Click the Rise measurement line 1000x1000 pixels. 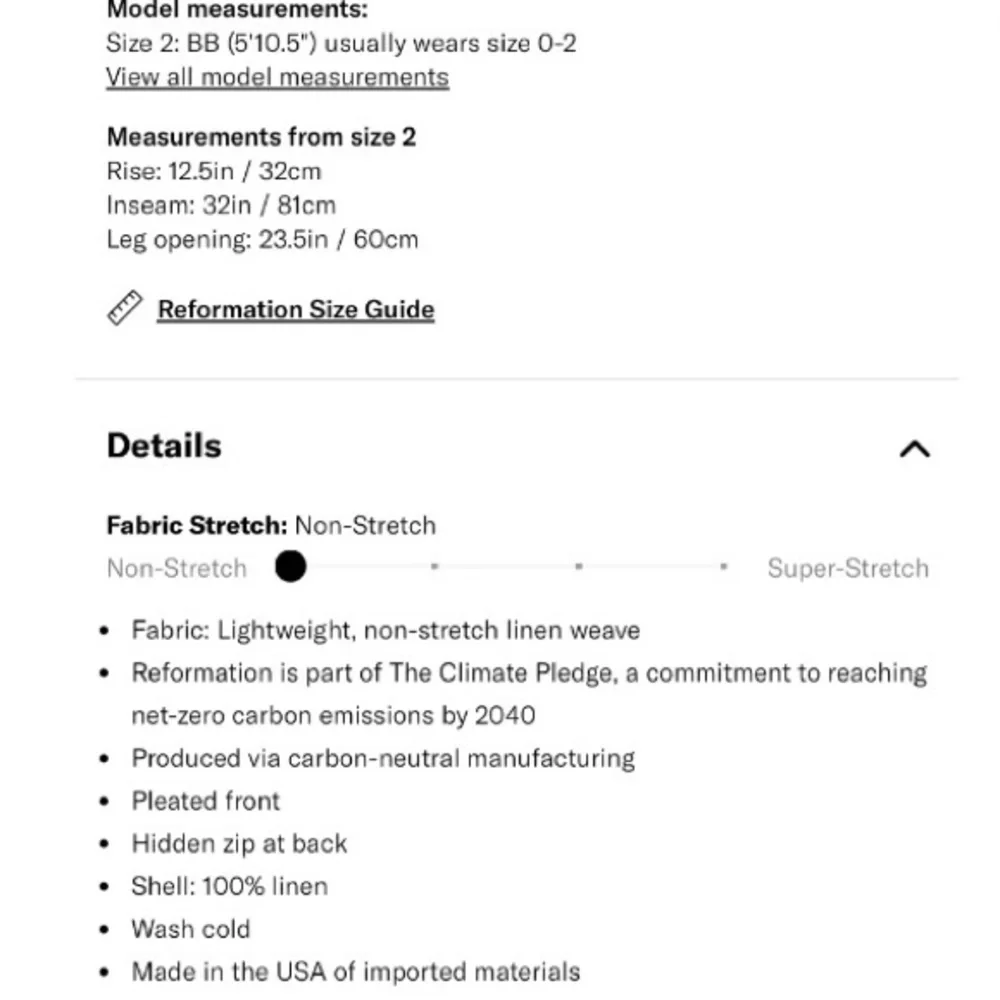point(214,172)
